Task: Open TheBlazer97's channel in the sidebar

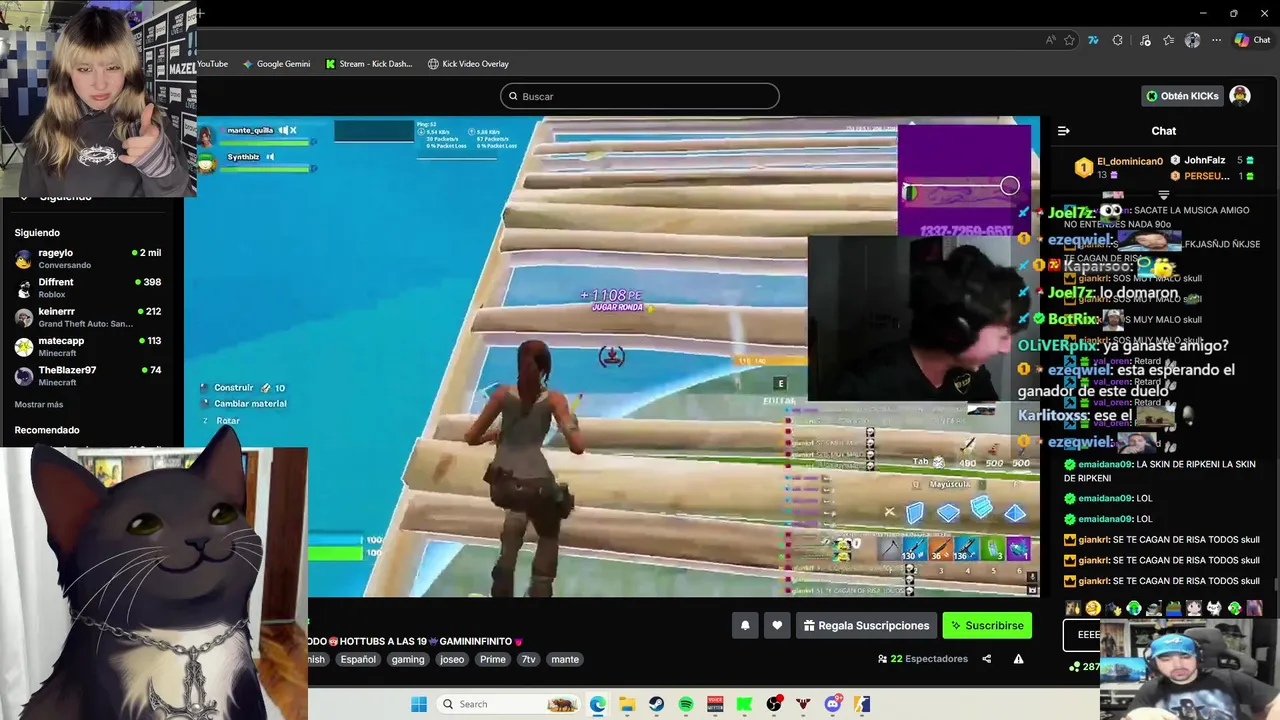Action: click(88, 376)
